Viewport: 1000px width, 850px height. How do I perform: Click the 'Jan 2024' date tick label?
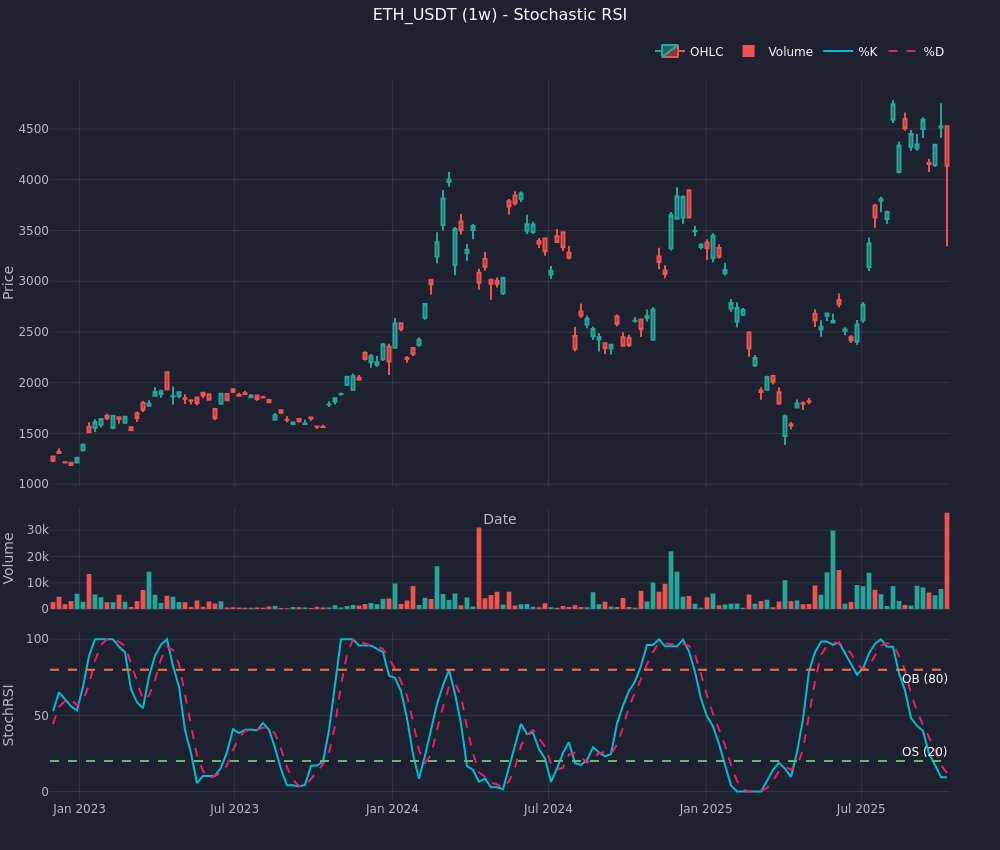392,809
